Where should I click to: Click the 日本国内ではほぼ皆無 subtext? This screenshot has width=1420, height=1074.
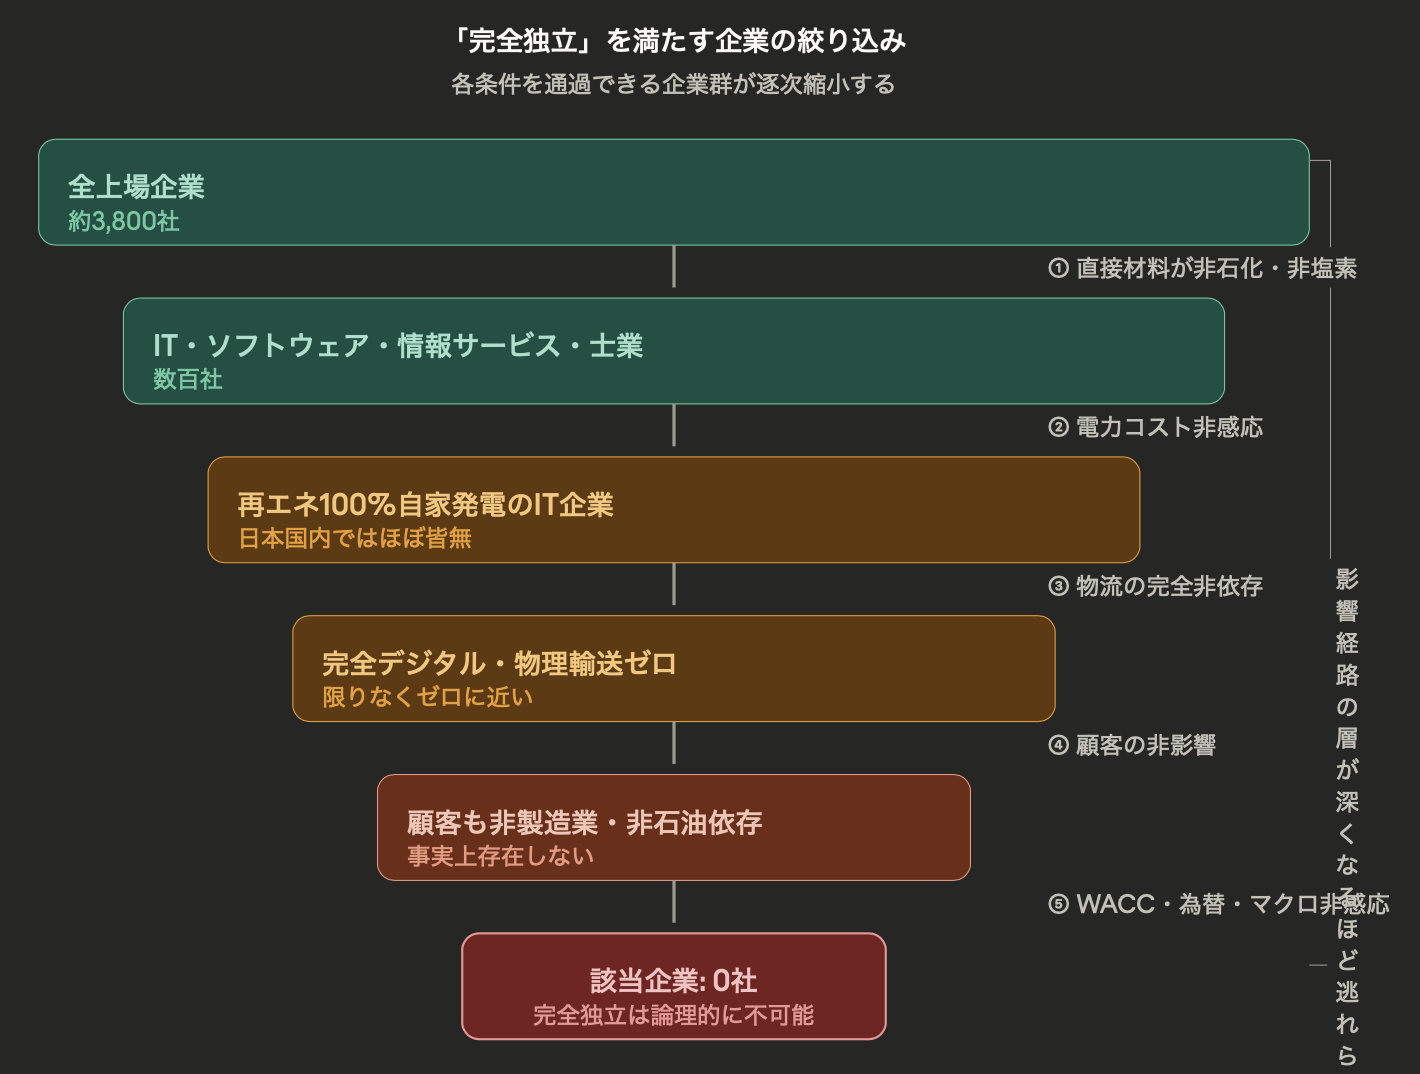pyautogui.click(x=354, y=538)
